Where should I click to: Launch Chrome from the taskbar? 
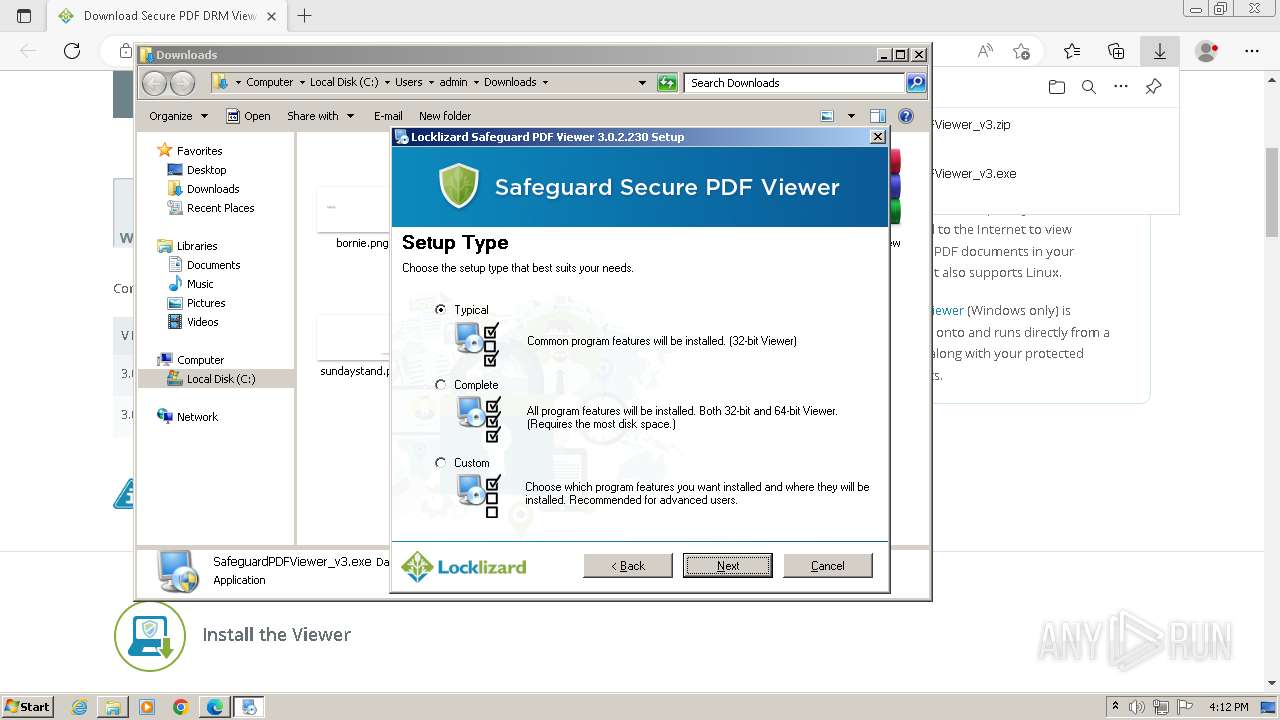tap(181, 707)
